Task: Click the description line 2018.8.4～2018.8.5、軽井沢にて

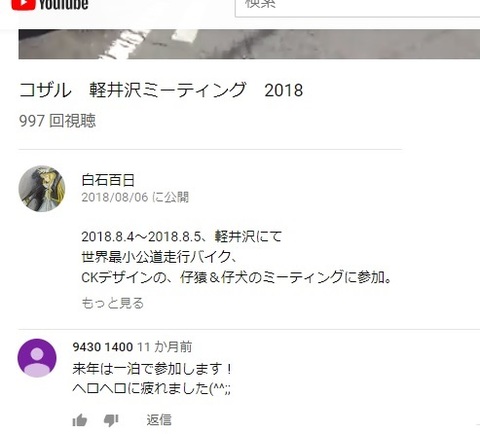Action: [182, 237]
